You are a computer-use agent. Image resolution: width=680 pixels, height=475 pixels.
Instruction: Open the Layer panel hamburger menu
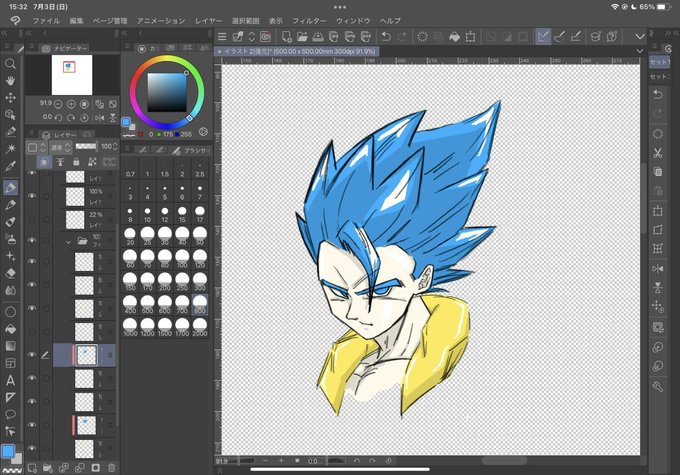(32, 133)
